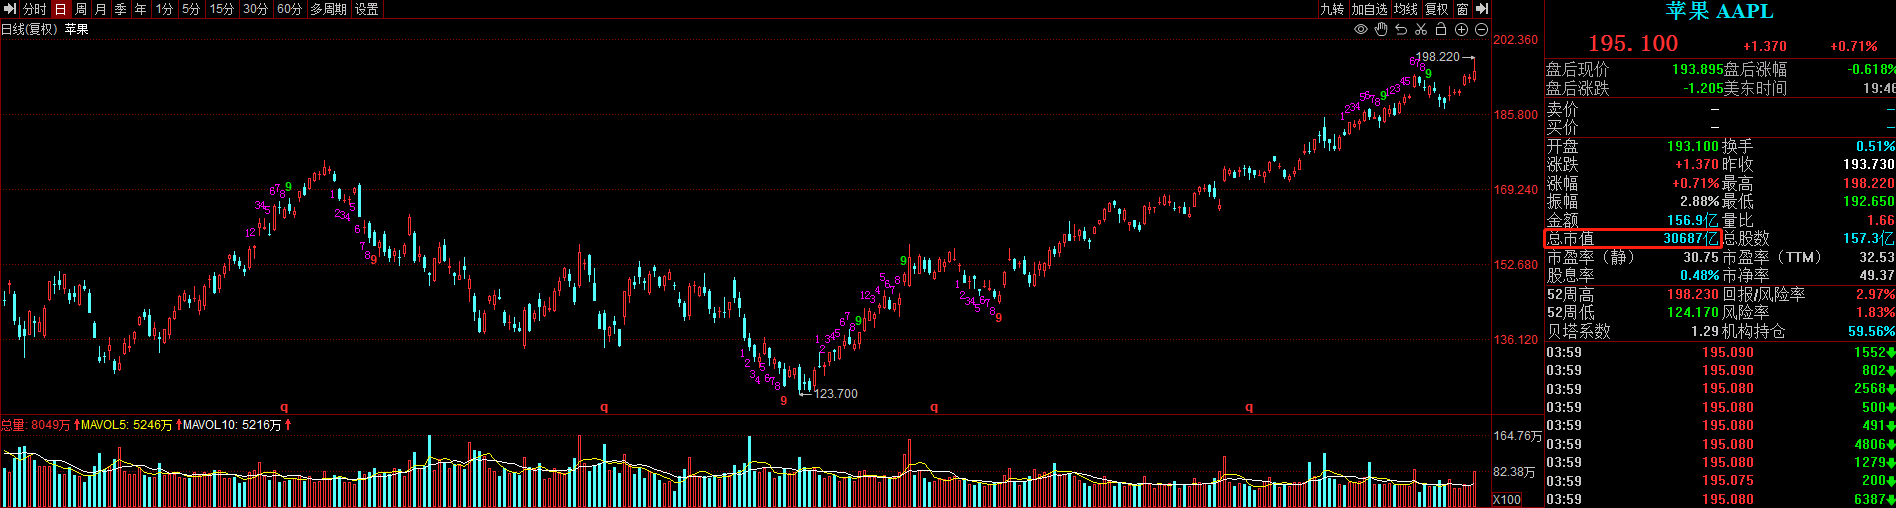Zoom in with the plus circle icon
1896x508 pixels.
(x=1461, y=30)
